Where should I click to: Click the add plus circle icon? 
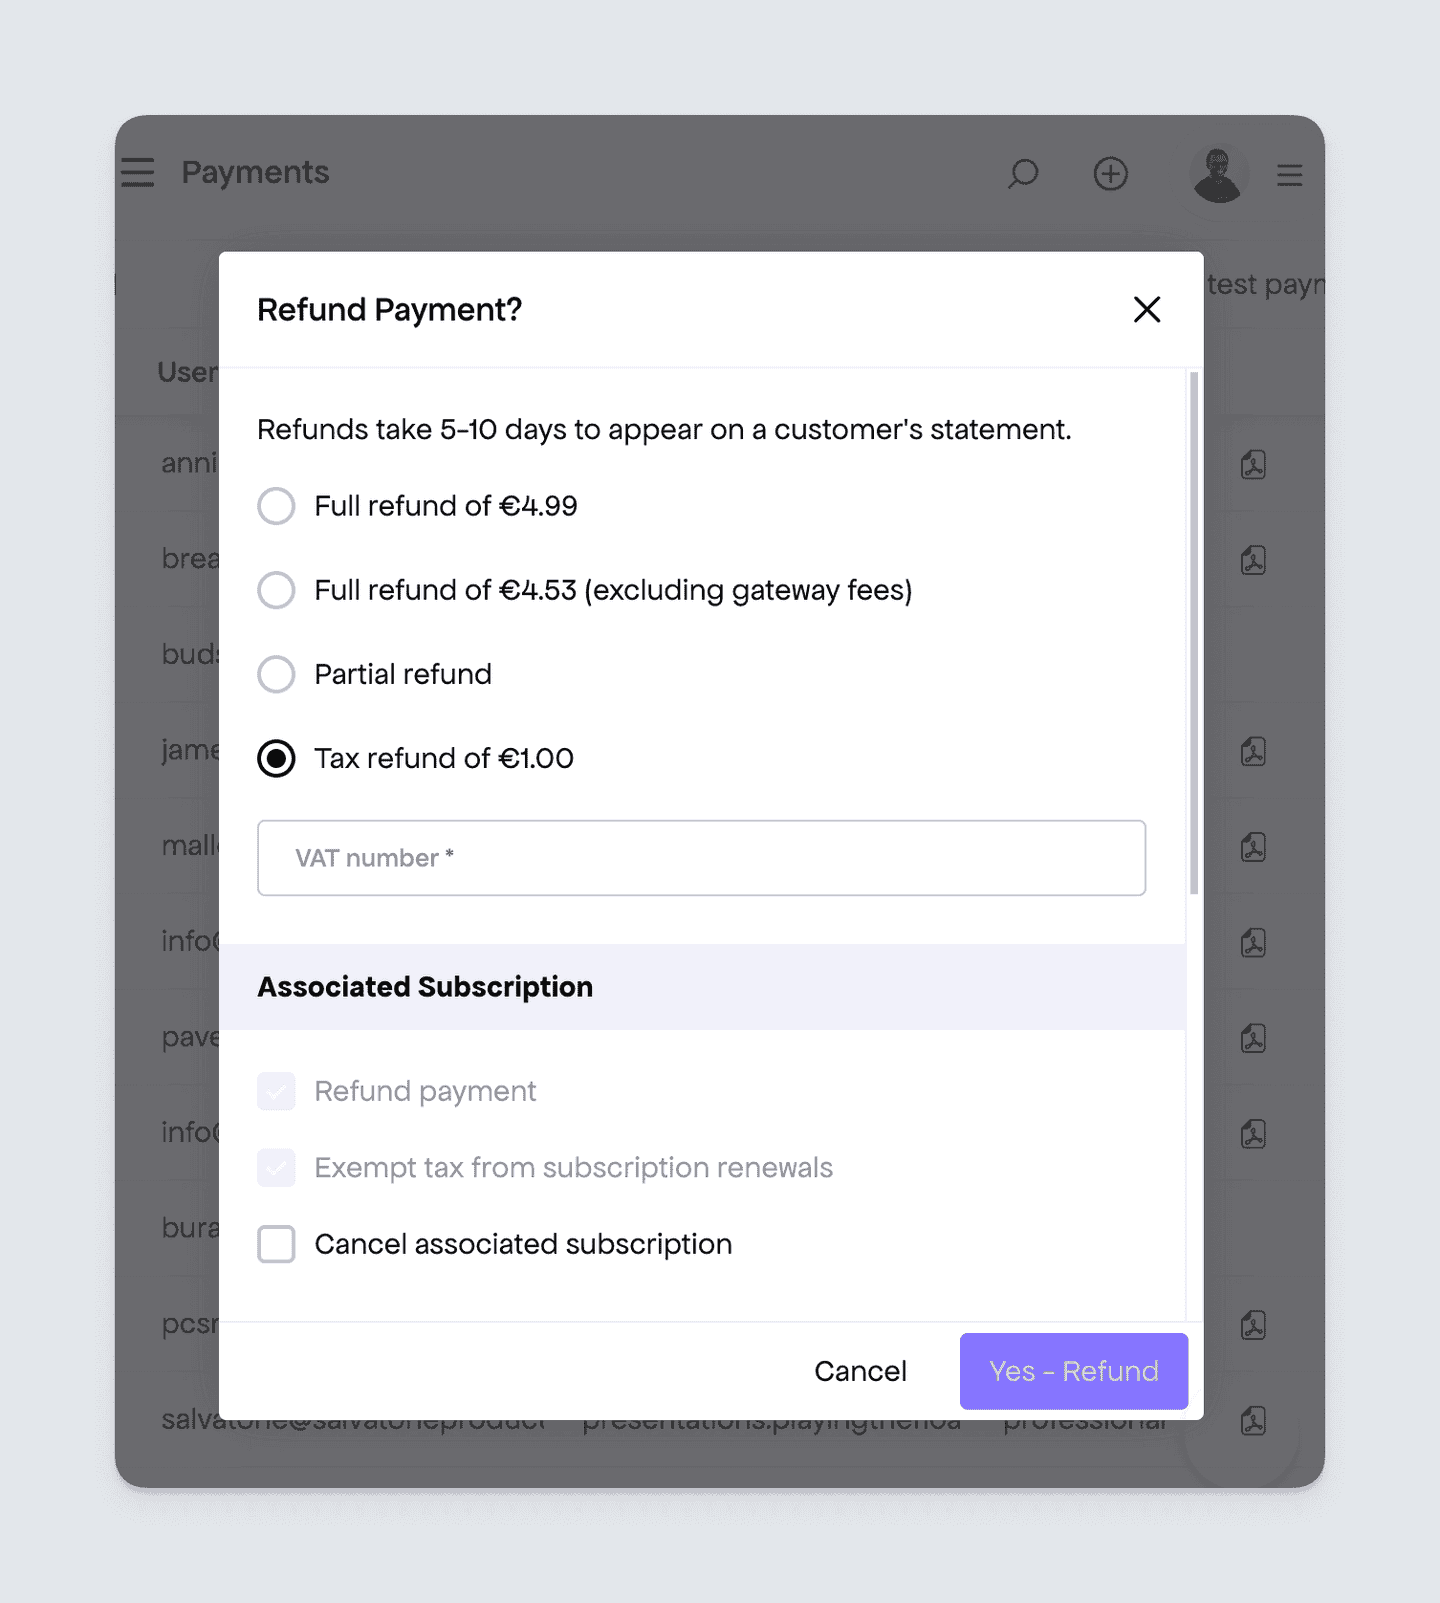(x=1110, y=174)
